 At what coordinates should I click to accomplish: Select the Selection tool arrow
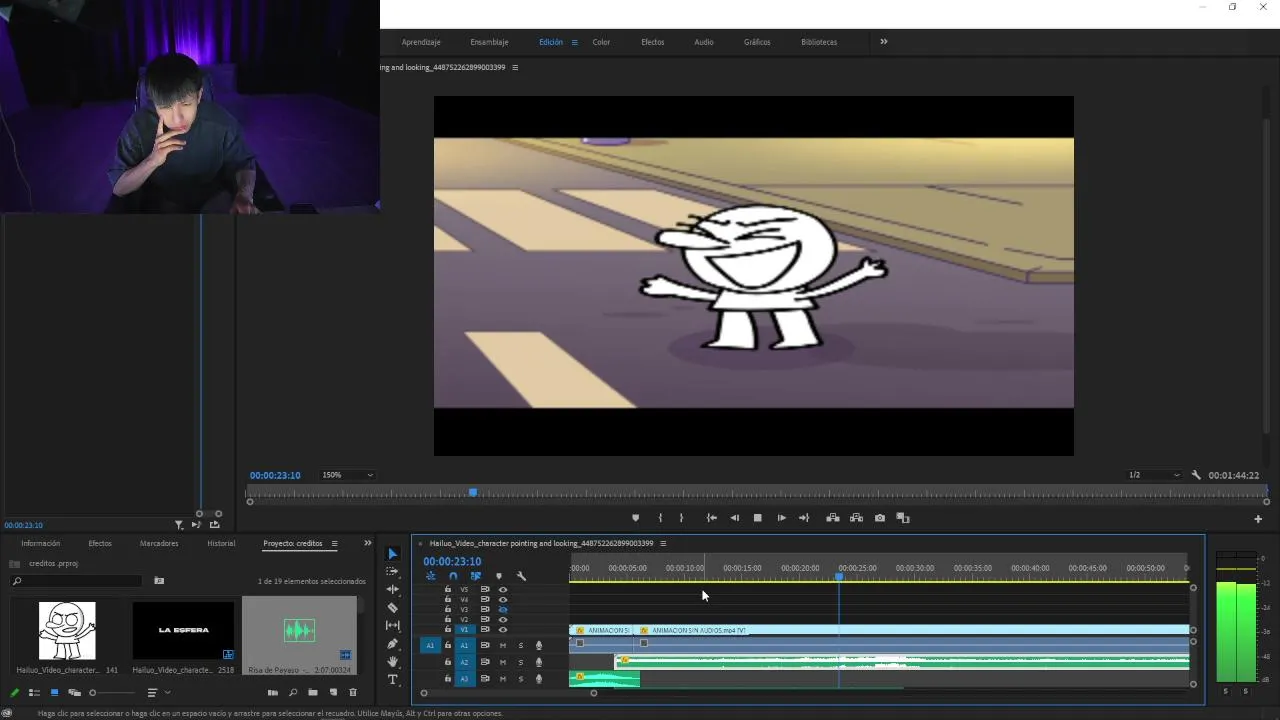point(392,554)
